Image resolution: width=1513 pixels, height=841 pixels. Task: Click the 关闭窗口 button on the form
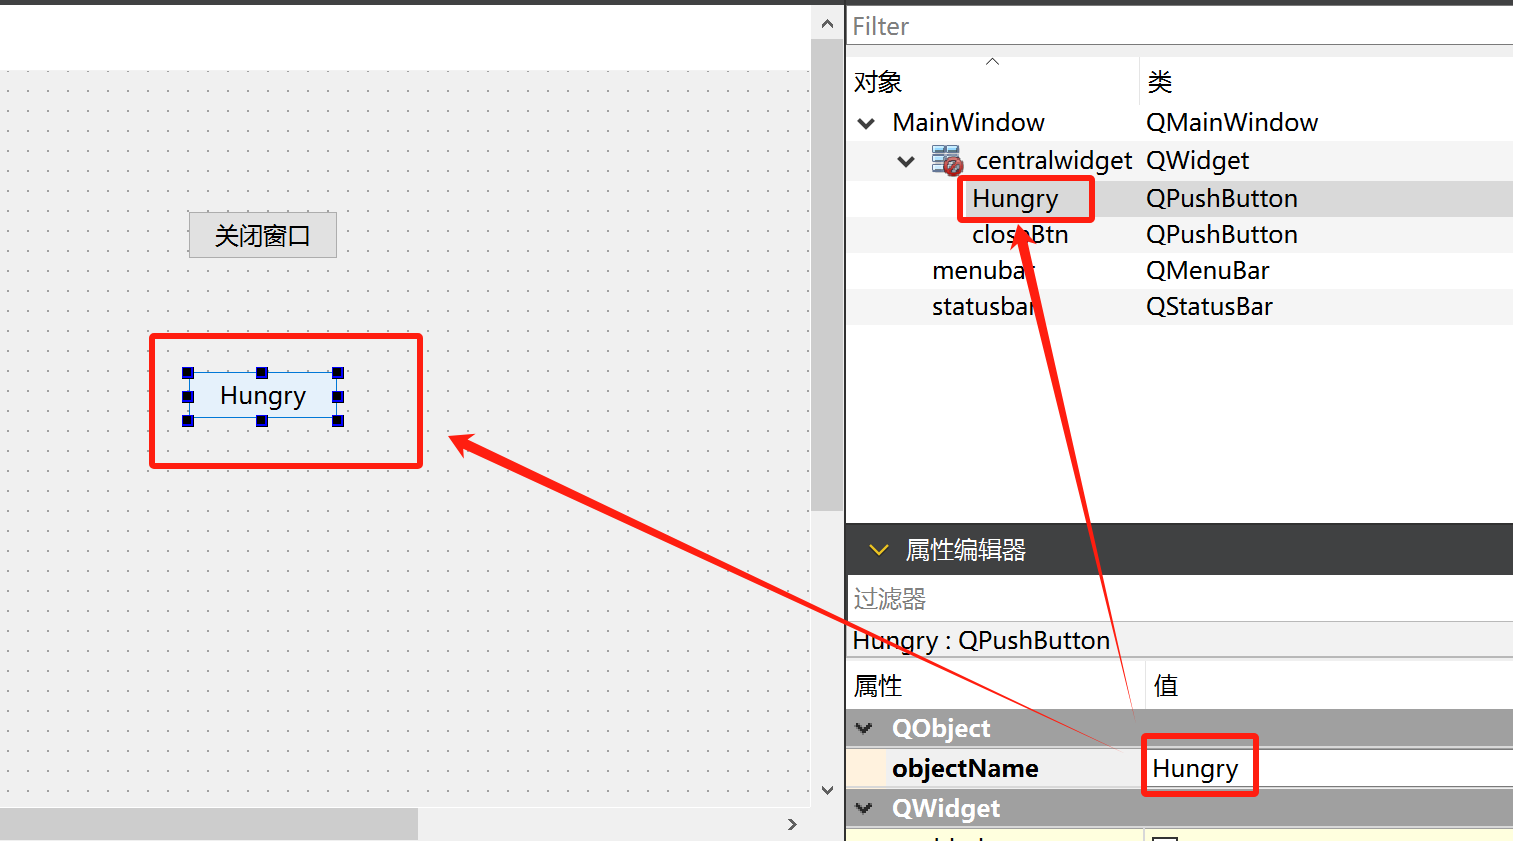click(263, 235)
